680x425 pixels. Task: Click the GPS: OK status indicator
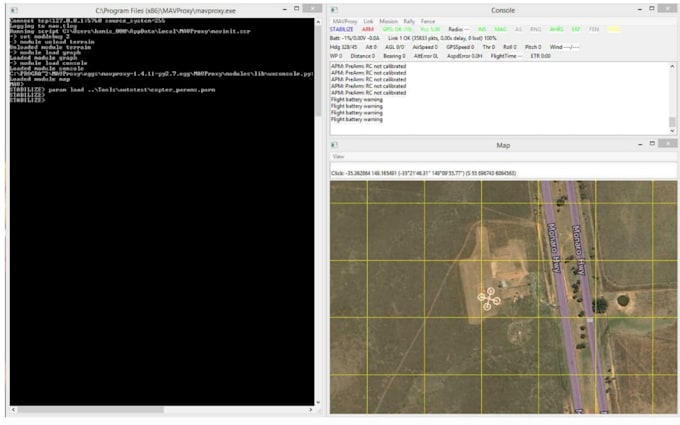tap(397, 29)
